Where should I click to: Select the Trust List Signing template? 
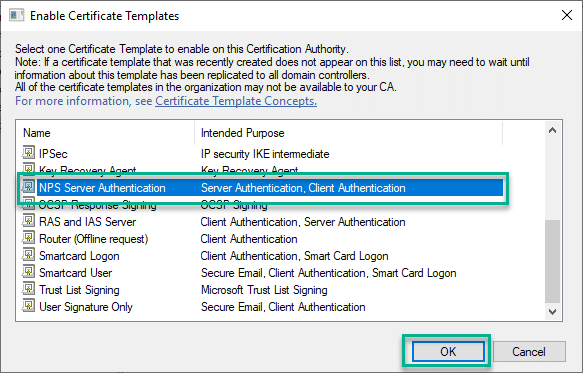tap(79, 290)
